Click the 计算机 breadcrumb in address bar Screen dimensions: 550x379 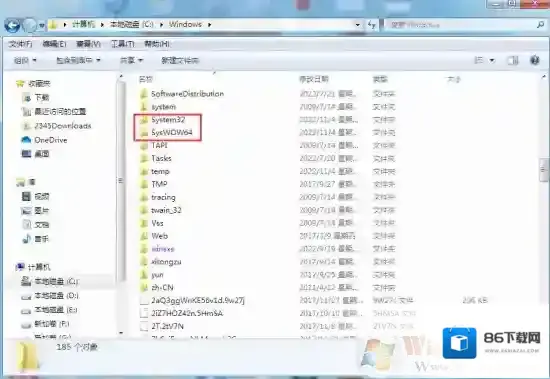[83, 24]
